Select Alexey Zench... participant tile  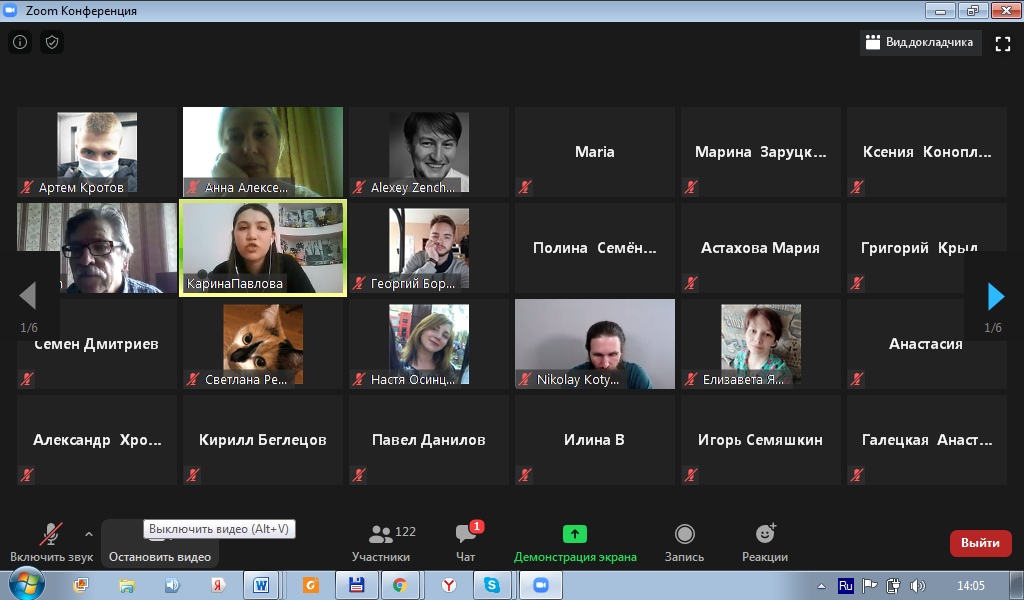pyautogui.click(x=428, y=152)
